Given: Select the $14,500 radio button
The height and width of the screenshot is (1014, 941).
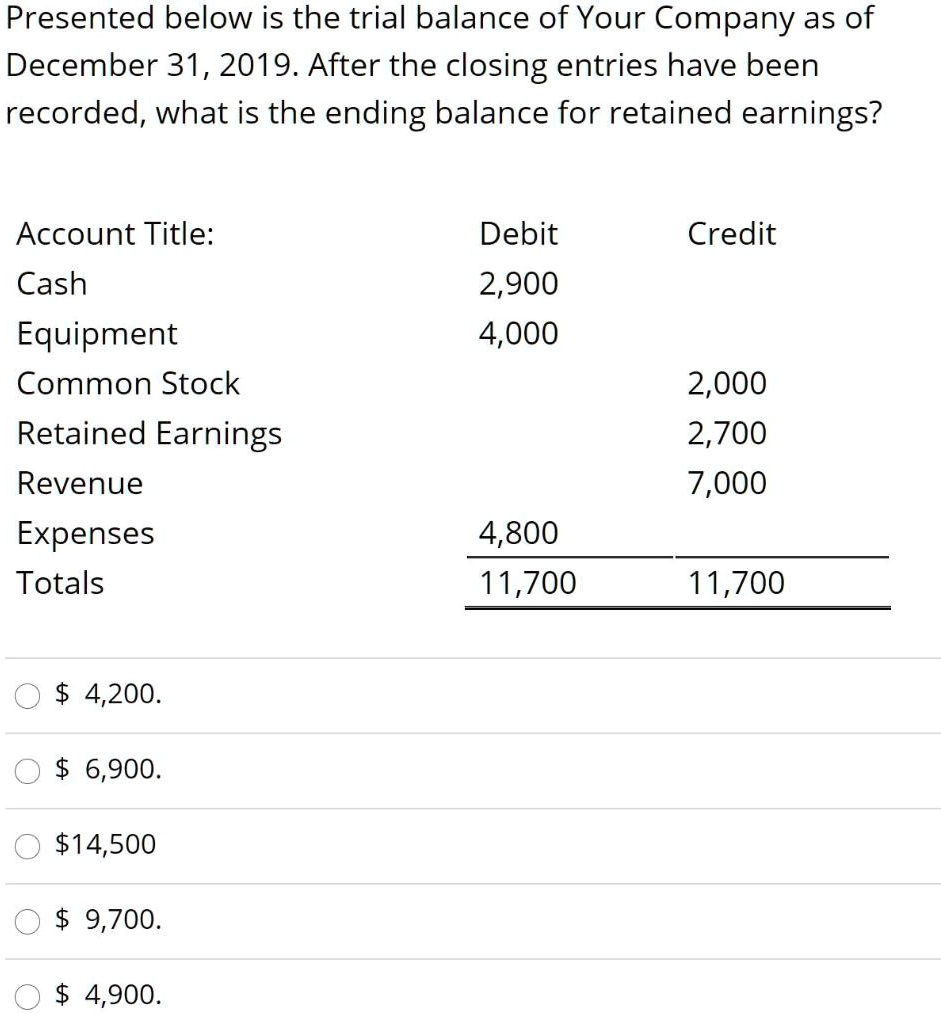Looking at the screenshot, I should (26, 845).
